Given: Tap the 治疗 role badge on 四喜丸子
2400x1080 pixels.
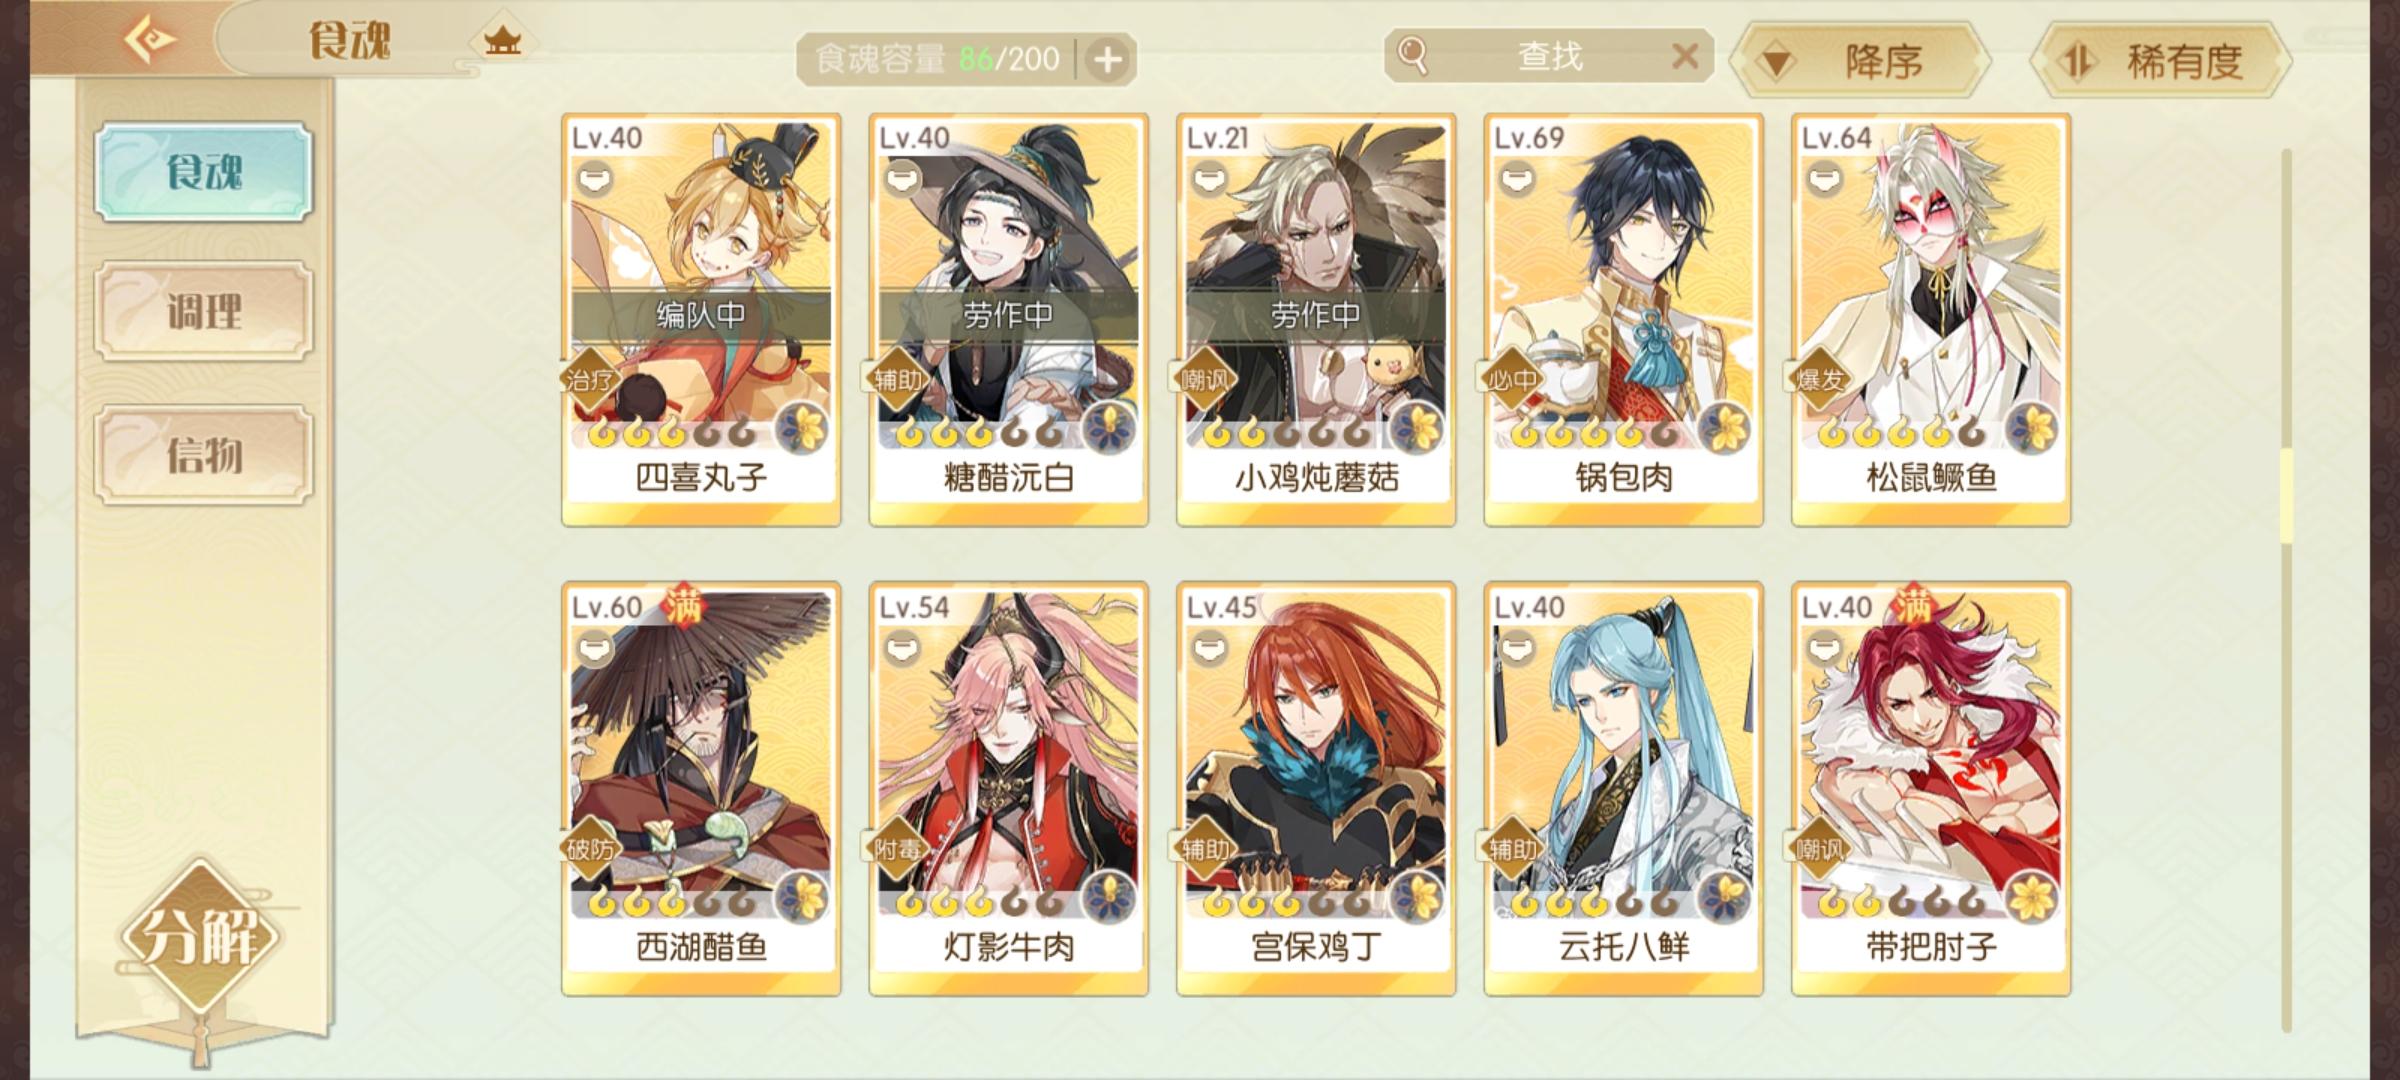Looking at the screenshot, I should tap(591, 380).
